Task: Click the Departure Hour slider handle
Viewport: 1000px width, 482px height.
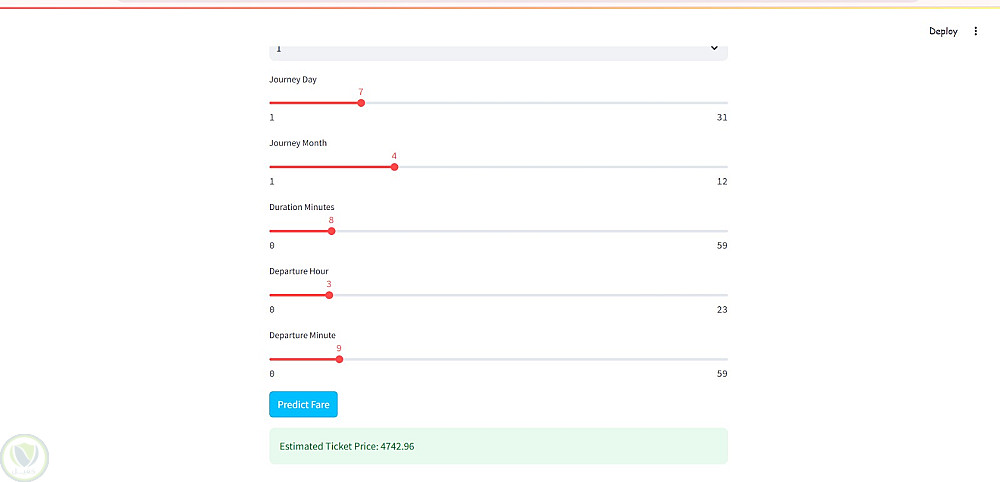Action: (x=329, y=295)
